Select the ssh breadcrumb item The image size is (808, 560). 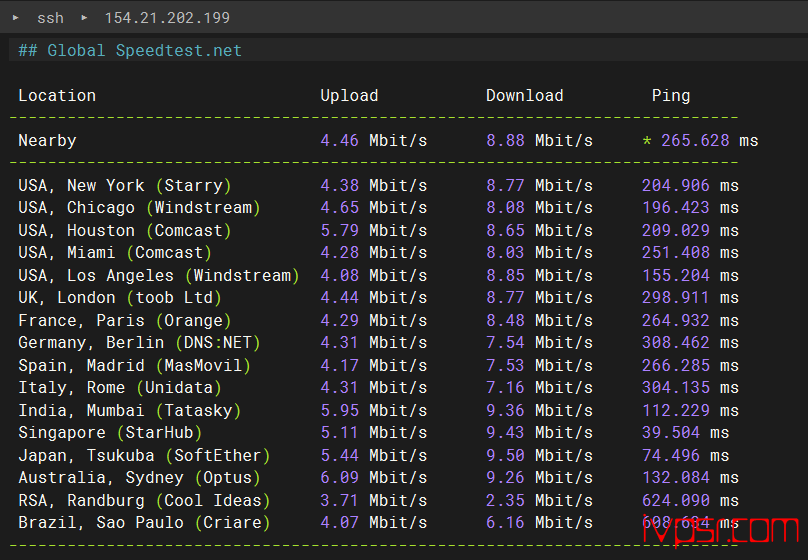(x=50, y=18)
